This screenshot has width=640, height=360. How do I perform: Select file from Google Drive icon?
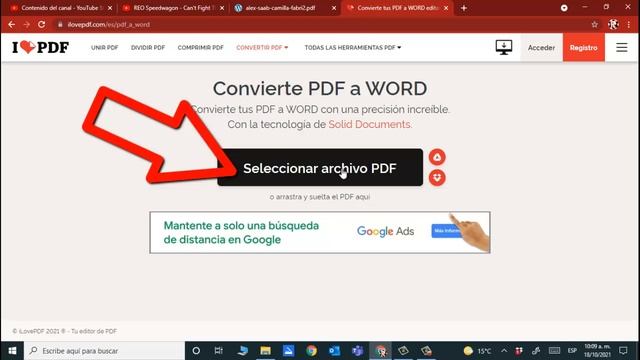pos(437,157)
